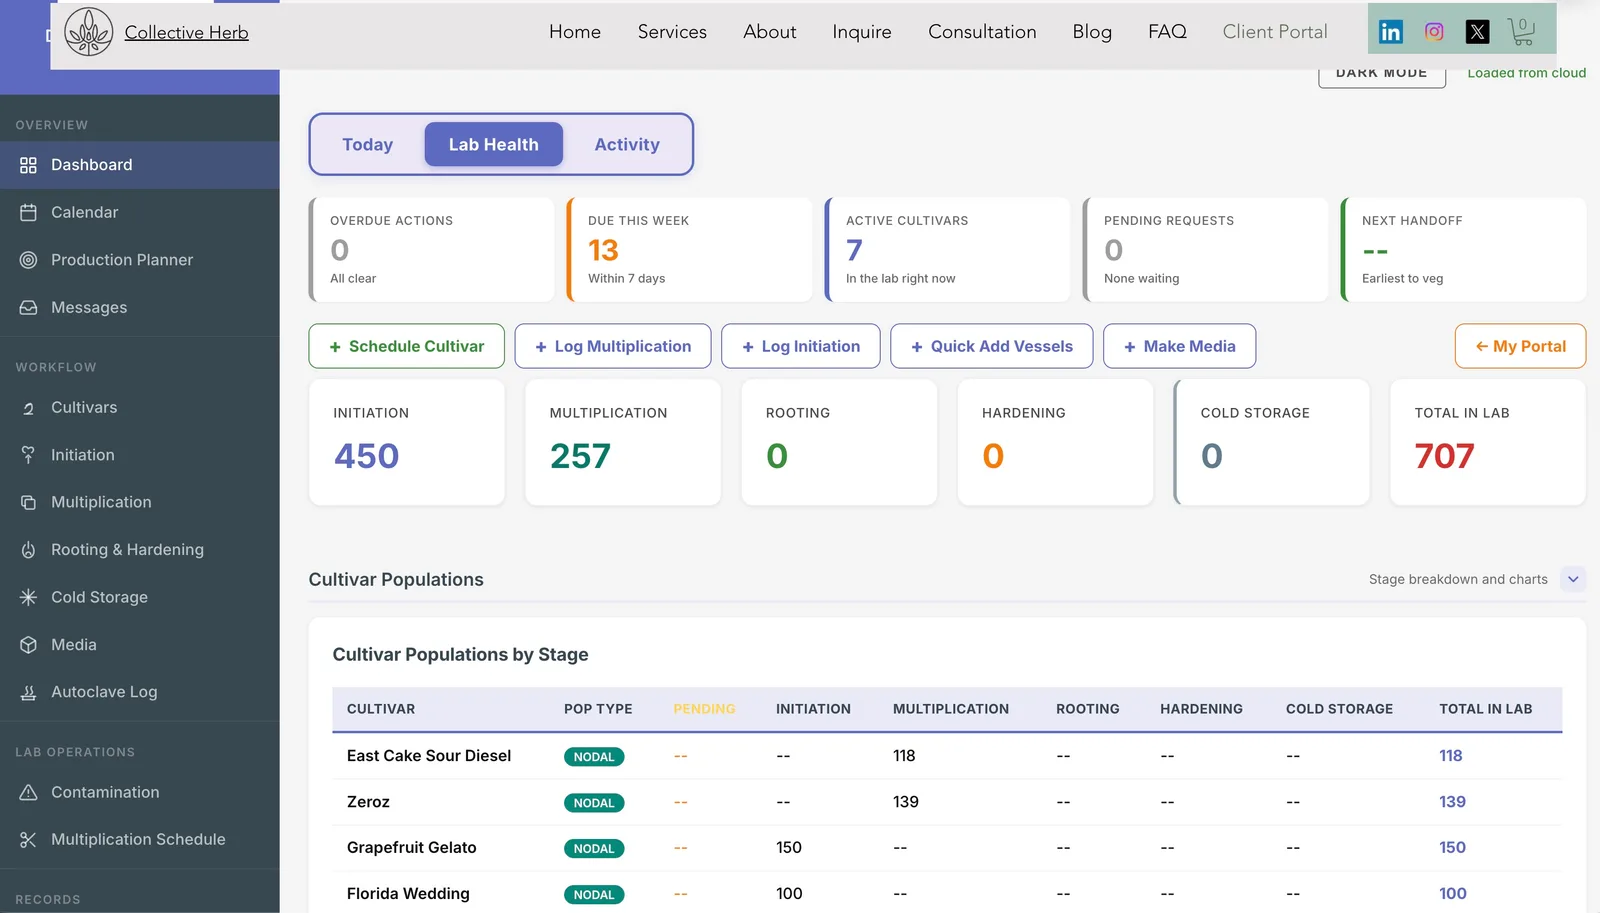Click the Cold Storage snowflake icon
This screenshot has height=913, width=1600.
[28, 597]
